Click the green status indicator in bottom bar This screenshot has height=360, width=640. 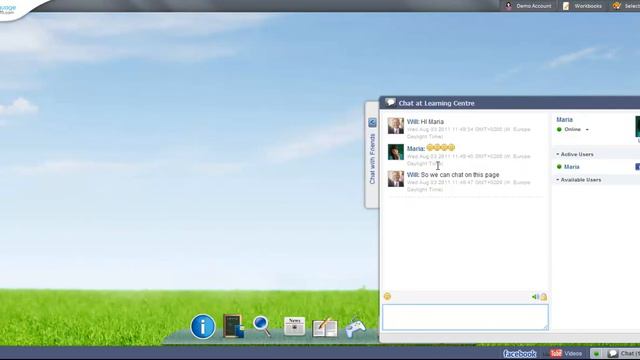pyautogui.click(x=596, y=353)
